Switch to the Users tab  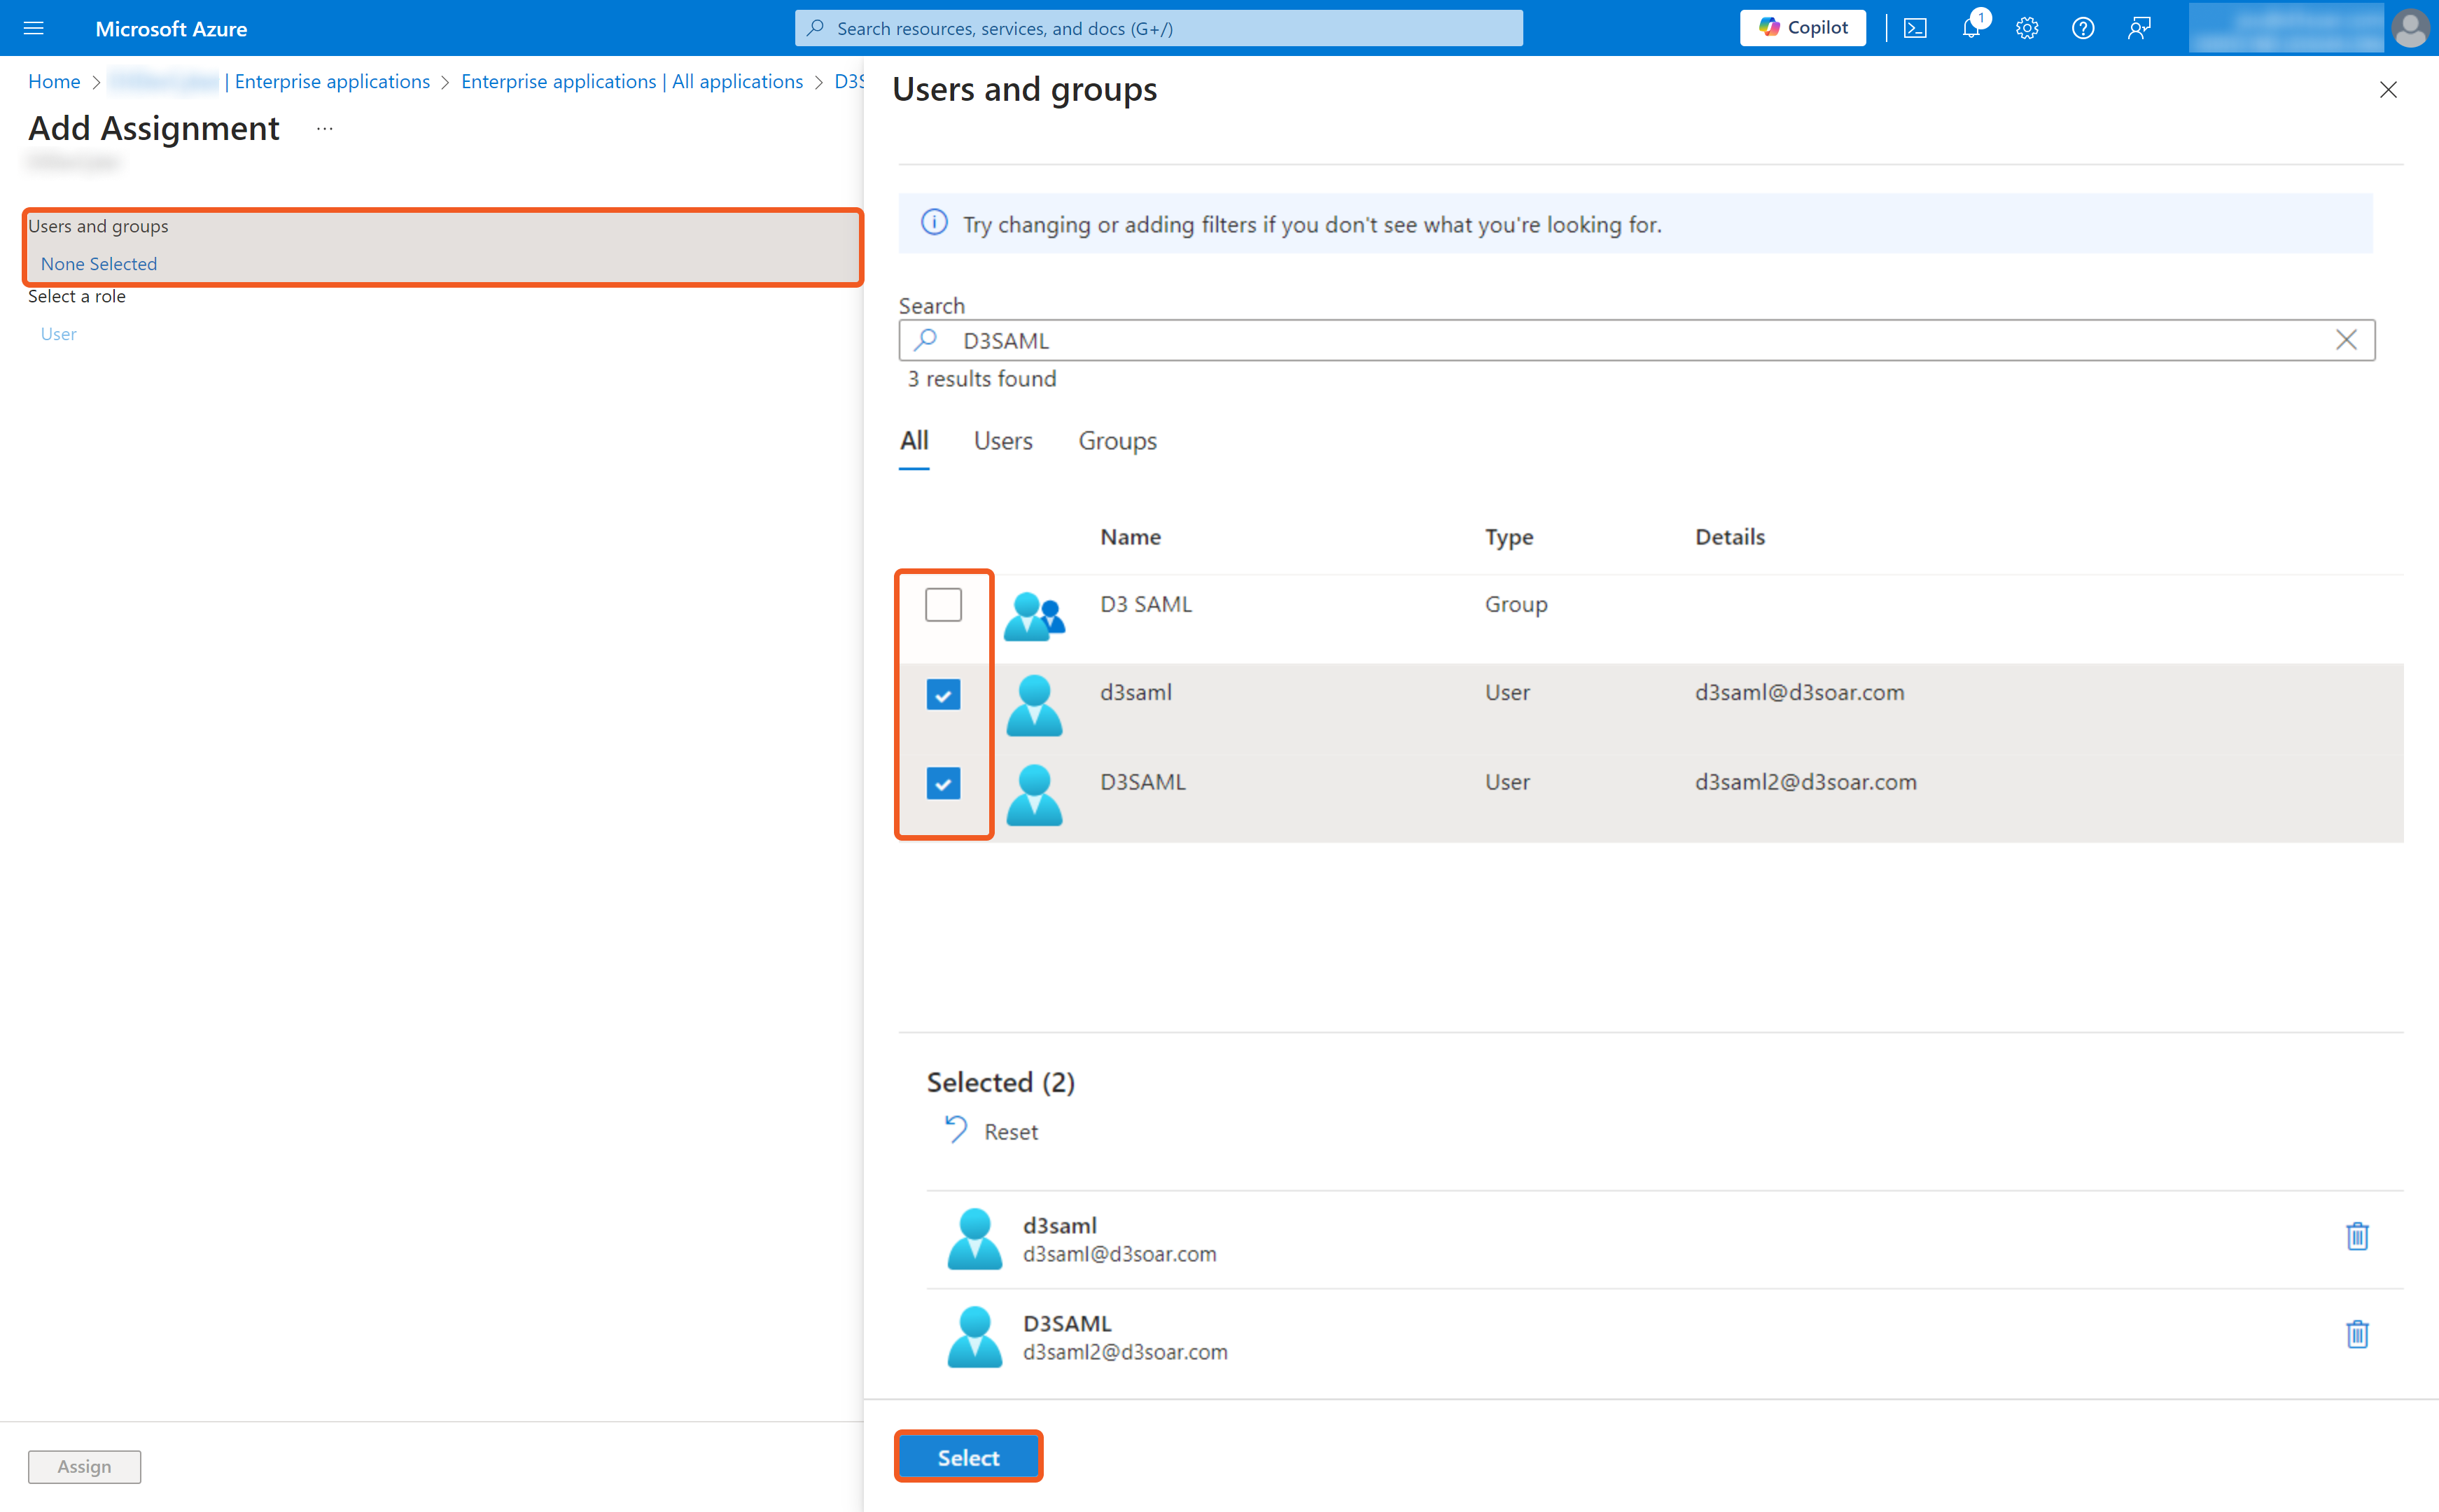1003,441
